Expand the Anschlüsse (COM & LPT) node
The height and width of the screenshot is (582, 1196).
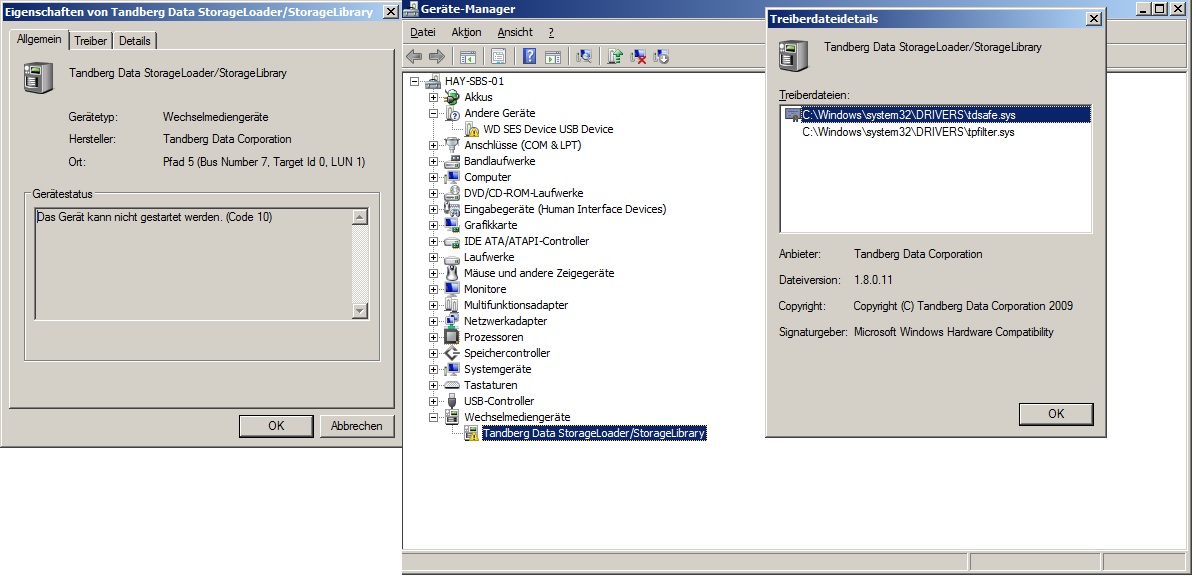tap(433, 145)
